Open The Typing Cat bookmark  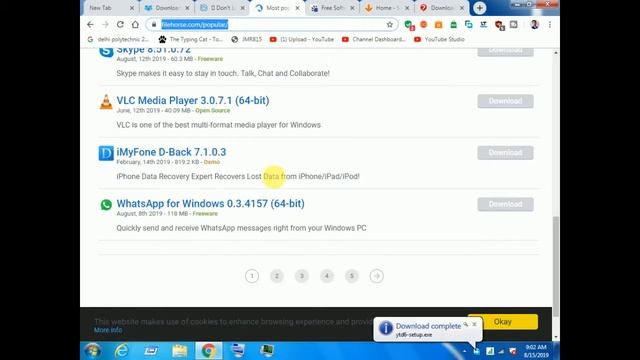coord(191,40)
